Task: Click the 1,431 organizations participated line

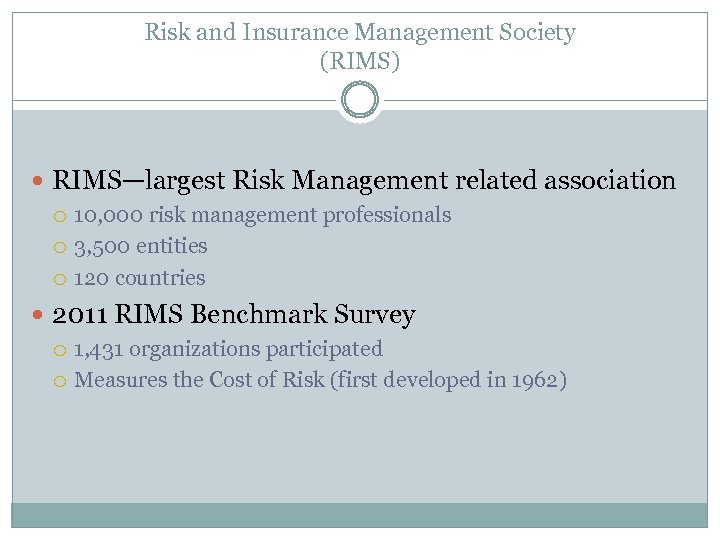Action: (229, 349)
